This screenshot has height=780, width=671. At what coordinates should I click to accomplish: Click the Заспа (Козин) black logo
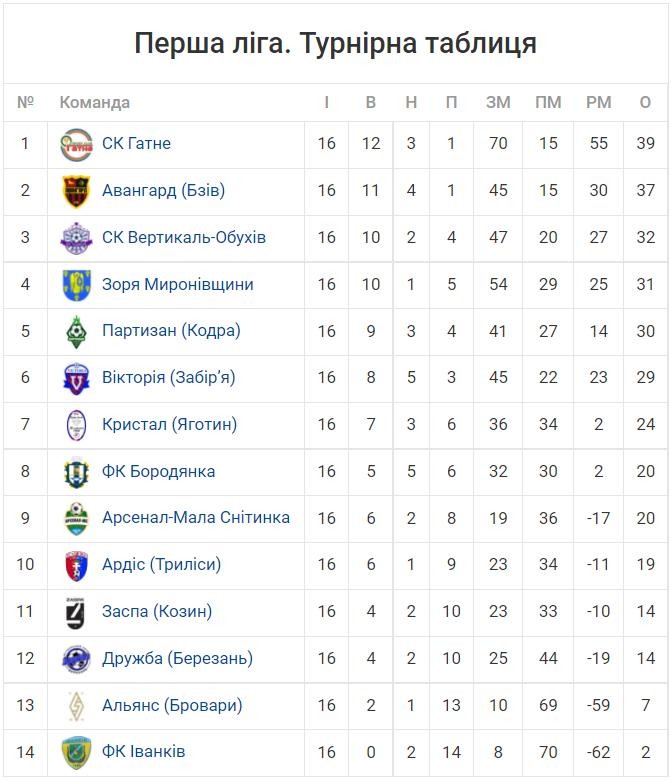pos(76,612)
